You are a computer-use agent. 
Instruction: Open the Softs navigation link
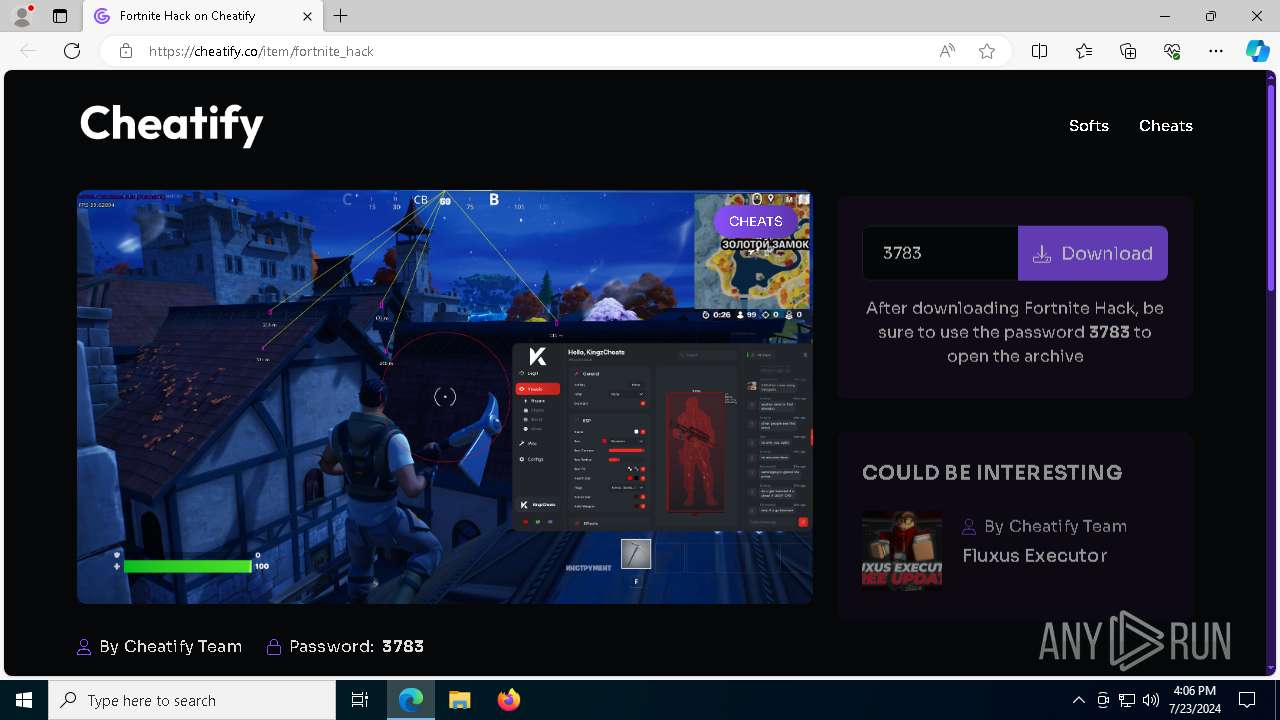click(1089, 126)
